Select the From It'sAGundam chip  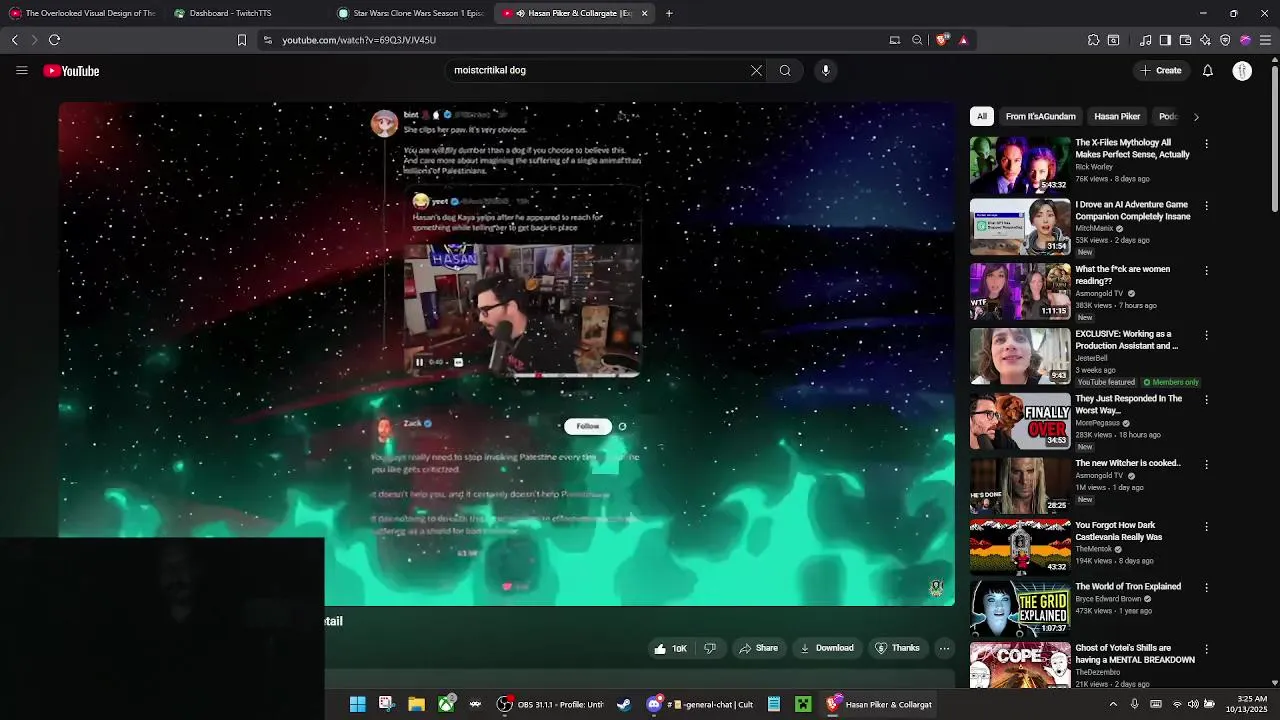[1040, 116]
